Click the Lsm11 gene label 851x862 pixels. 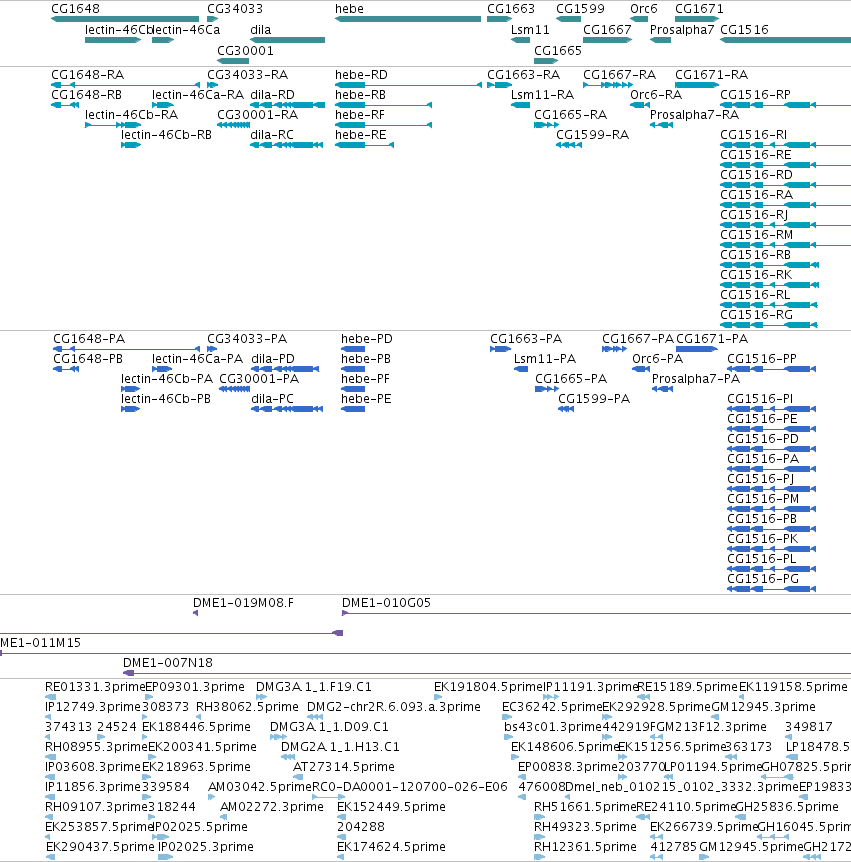(530, 30)
